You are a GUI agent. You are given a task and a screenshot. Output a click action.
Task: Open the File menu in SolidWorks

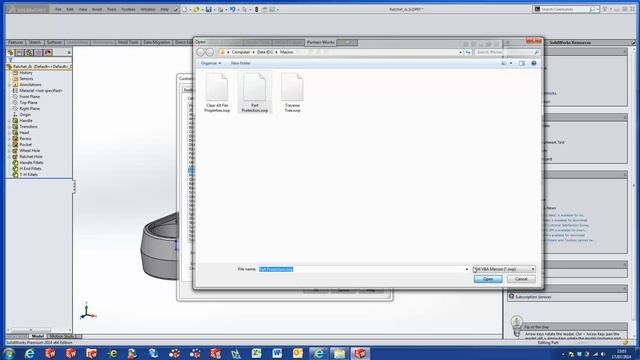coord(58,9)
